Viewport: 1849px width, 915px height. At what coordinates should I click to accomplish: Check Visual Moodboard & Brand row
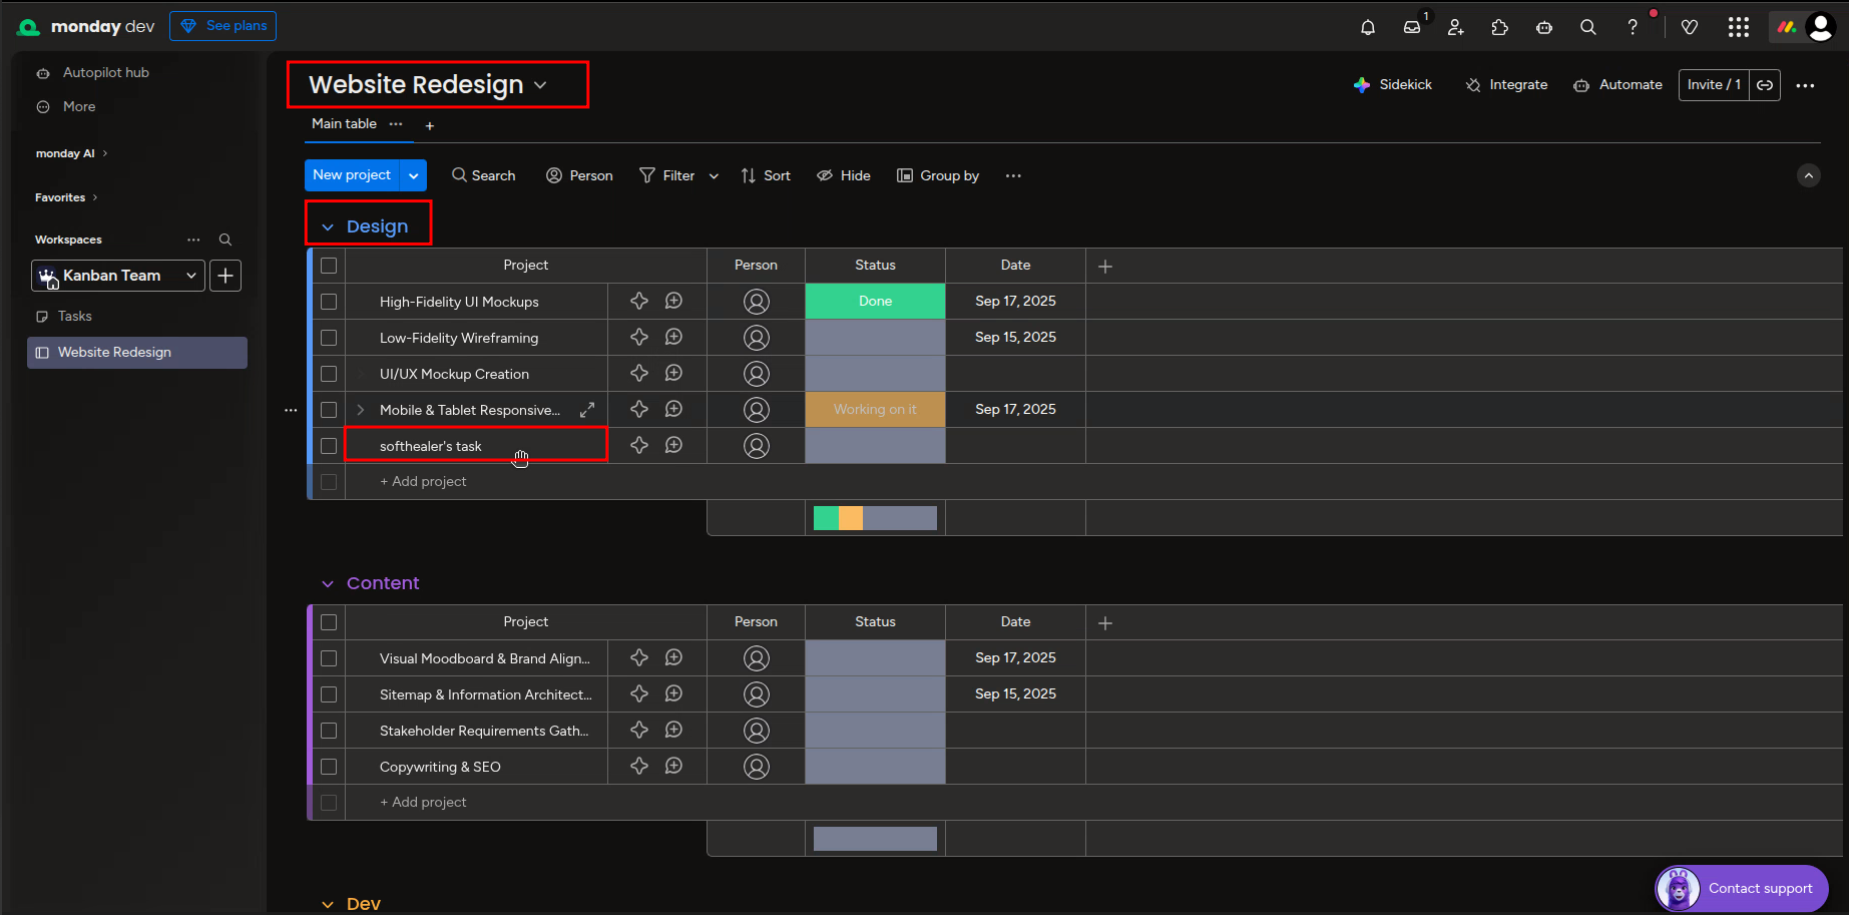click(329, 659)
